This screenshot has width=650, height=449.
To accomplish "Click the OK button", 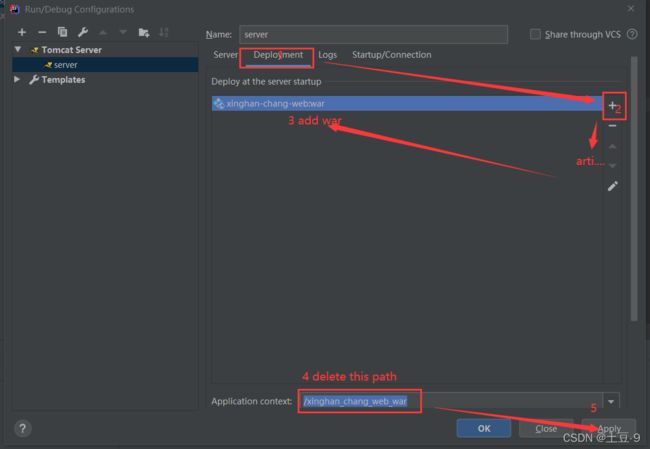I will click(x=483, y=428).
